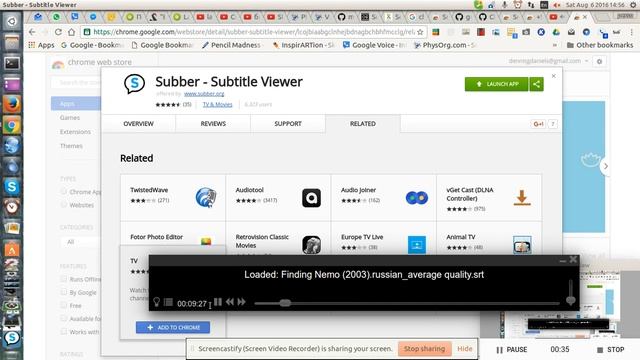Toggle the Websites type radio button
Screen dimensions: 640x360
[x=64, y=205]
